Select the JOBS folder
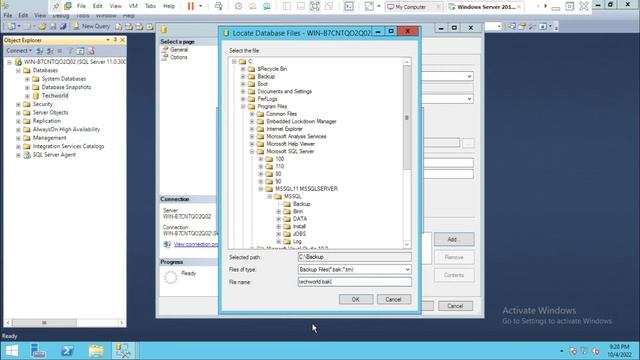 pyautogui.click(x=299, y=234)
